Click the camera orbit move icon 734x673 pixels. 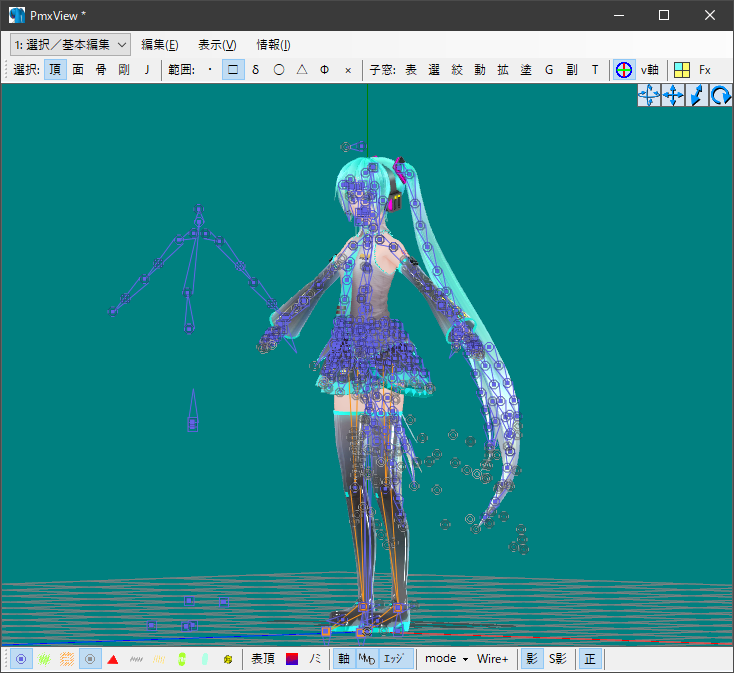pos(649,95)
